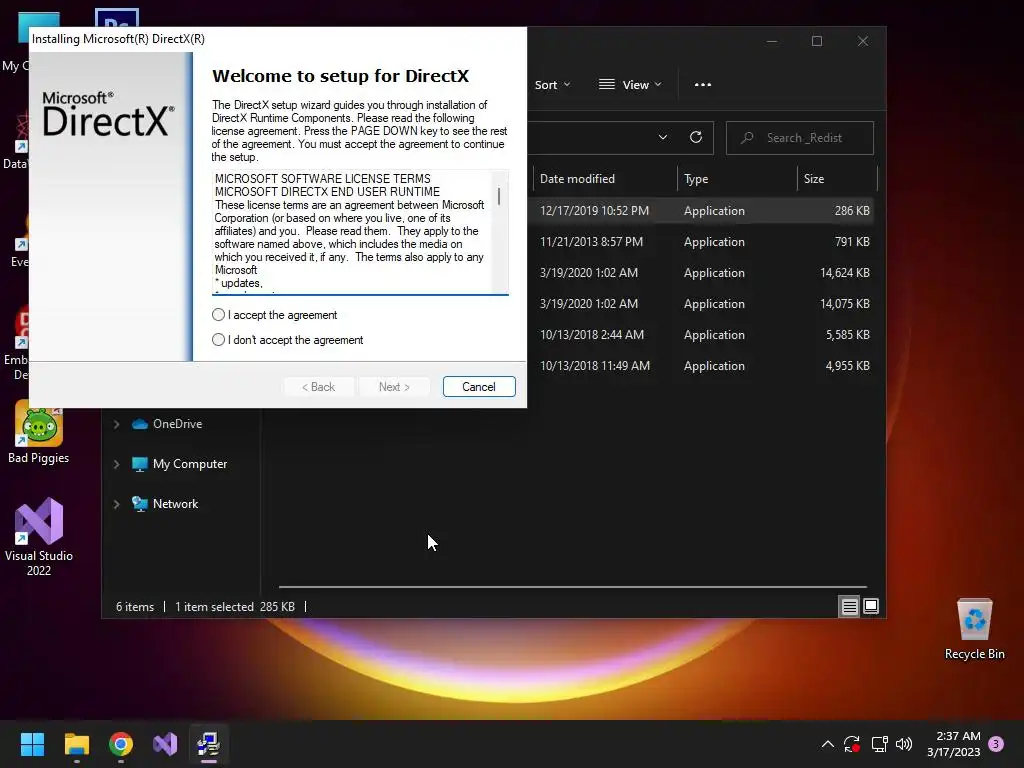Select the file row dated 11/21/2013 8:57 PM
Screen dimensions: 1024x768
(702, 242)
